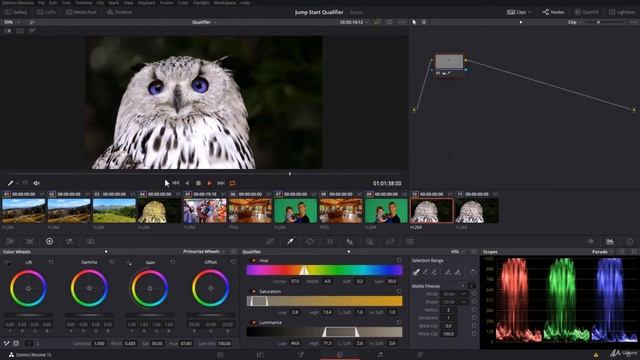640x360 pixels.
Task: Open the LUTs panel
Action: [x=46, y=12]
